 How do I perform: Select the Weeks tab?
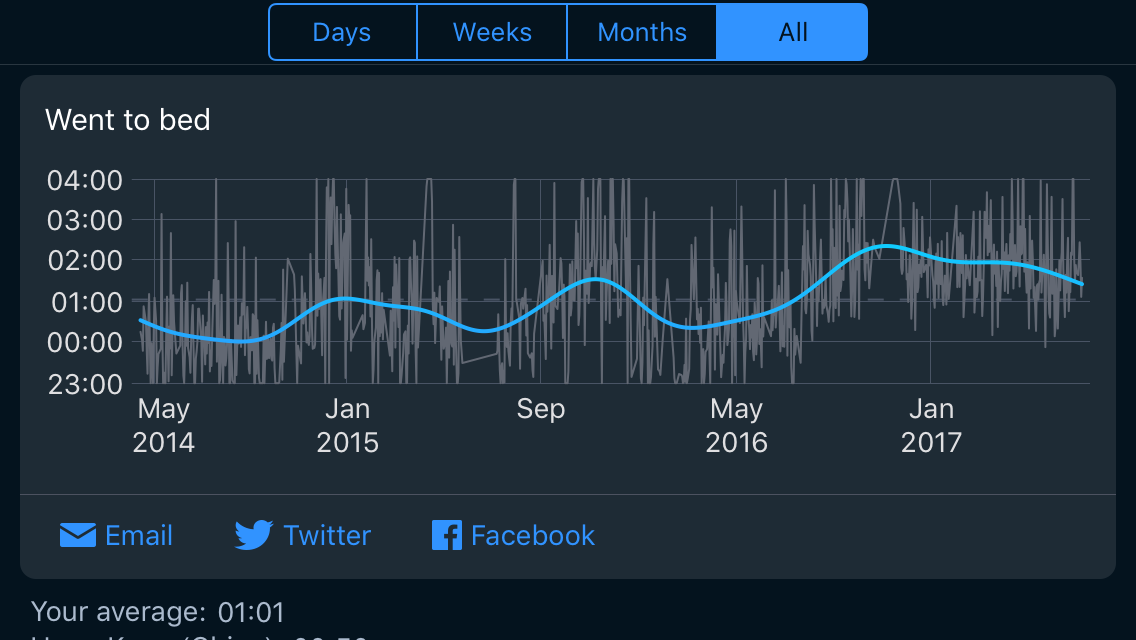tap(492, 32)
